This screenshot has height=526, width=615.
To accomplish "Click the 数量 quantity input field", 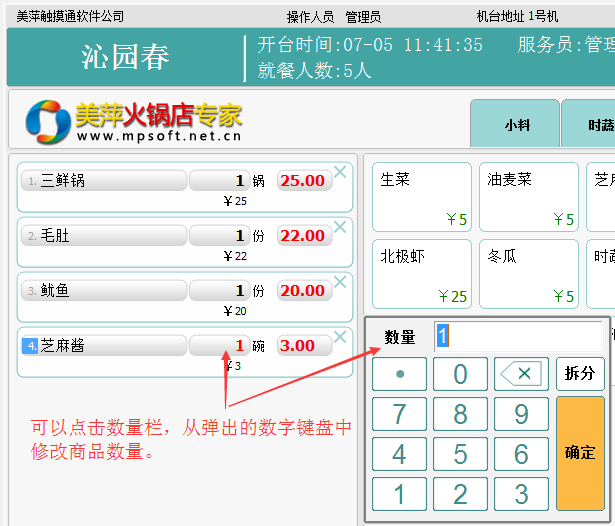I will click(517, 336).
